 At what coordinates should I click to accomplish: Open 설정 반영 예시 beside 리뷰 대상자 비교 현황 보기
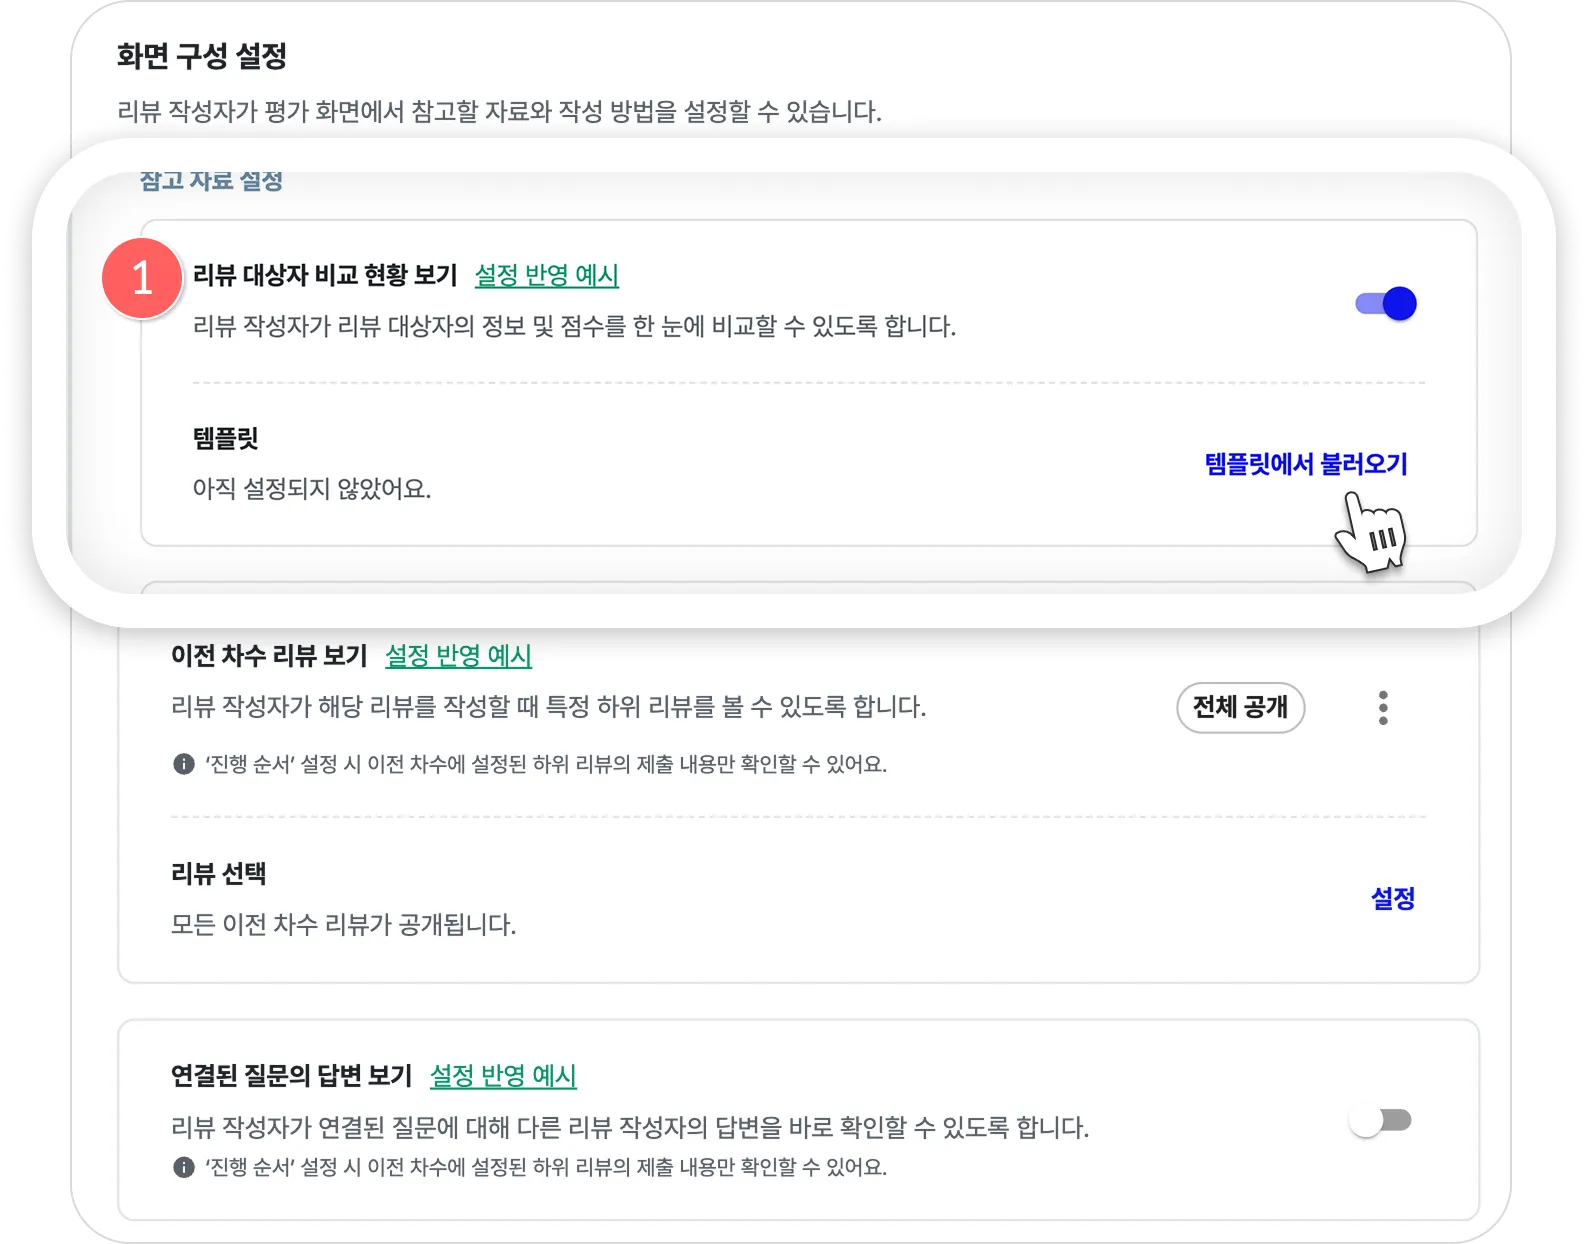[546, 275]
